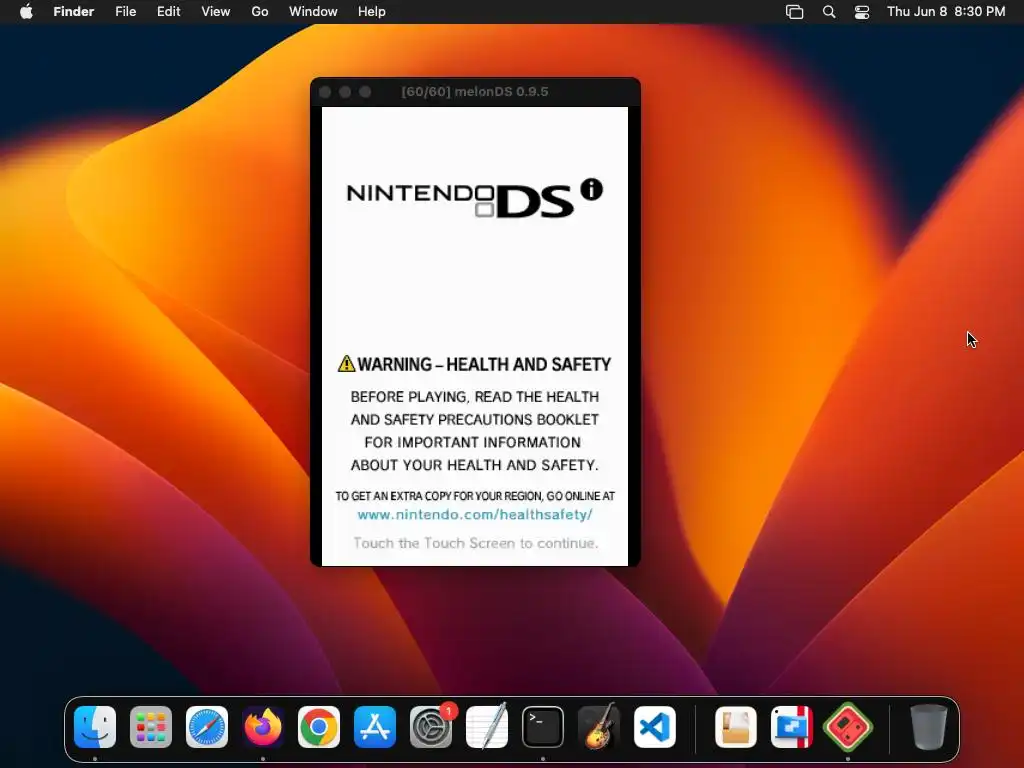
Task: Minimize the melonDS window
Action: pos(345,92)
